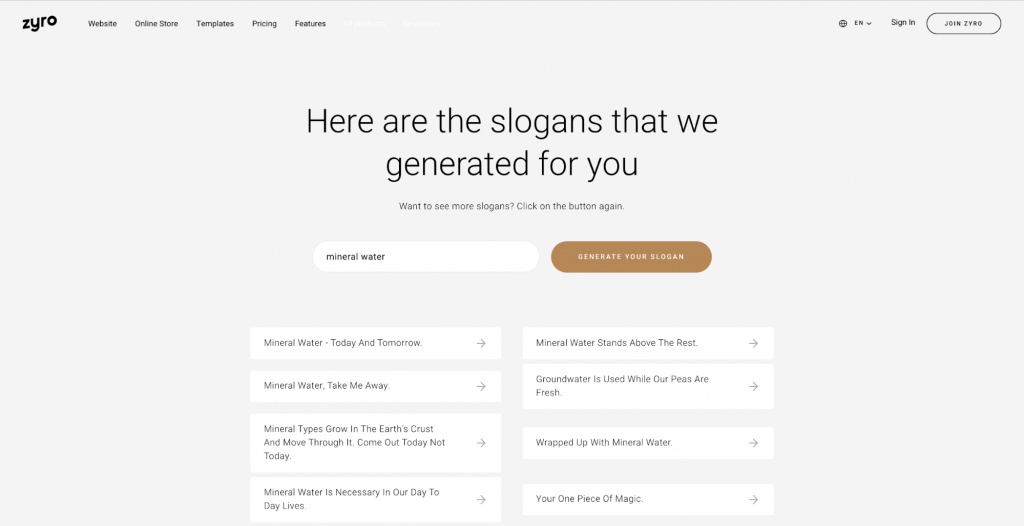
Task: Click arrow beside "Mineral Types Grow" slogan
Action: 481,443
